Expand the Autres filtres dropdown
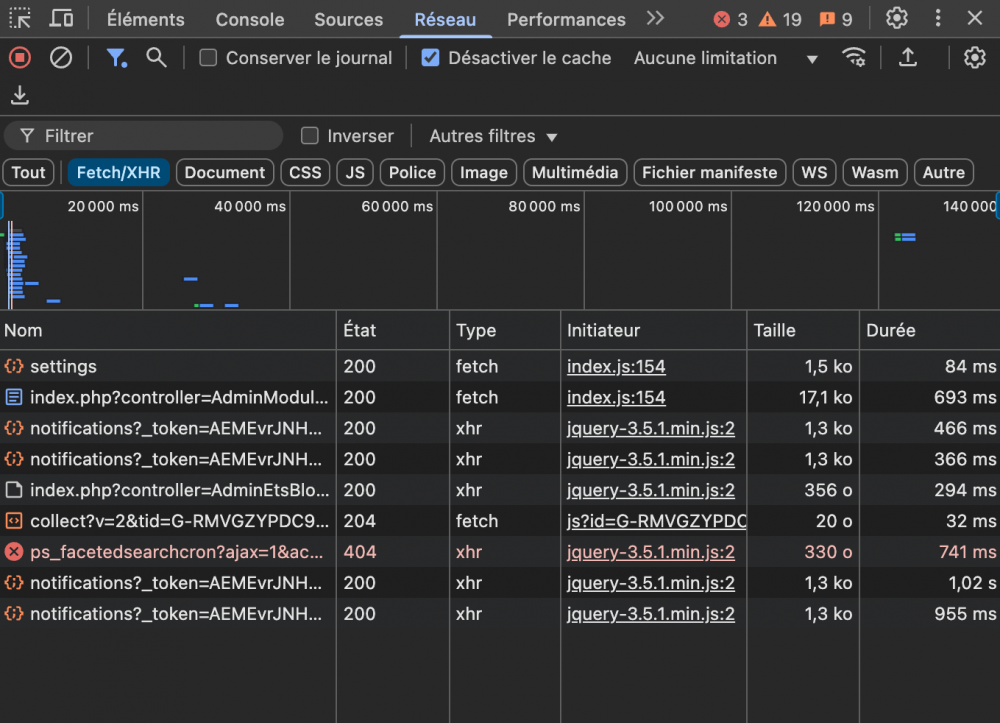Screen dimensions: 1000x723 (493, 136)
